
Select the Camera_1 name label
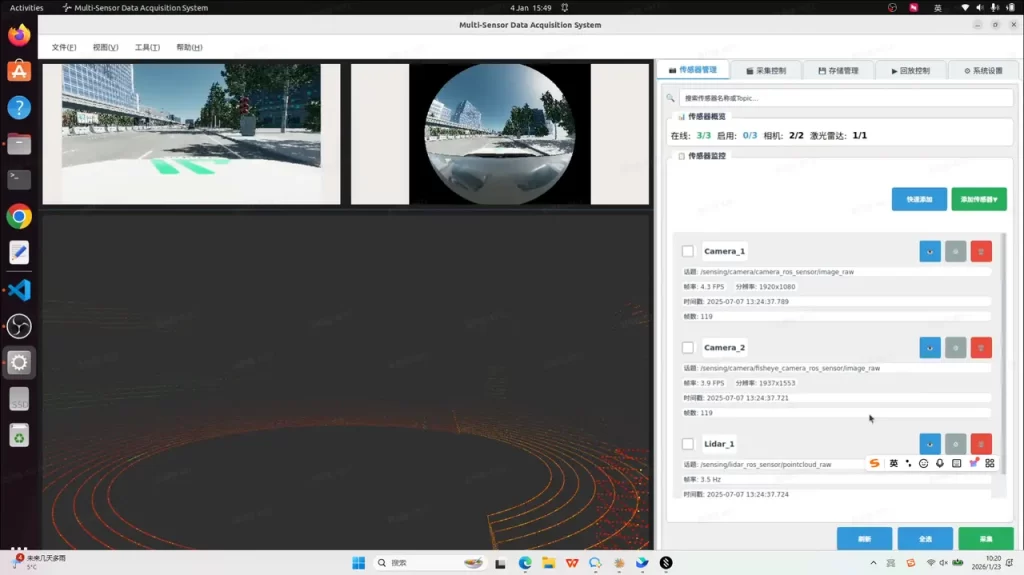click(x=724, y=251)
